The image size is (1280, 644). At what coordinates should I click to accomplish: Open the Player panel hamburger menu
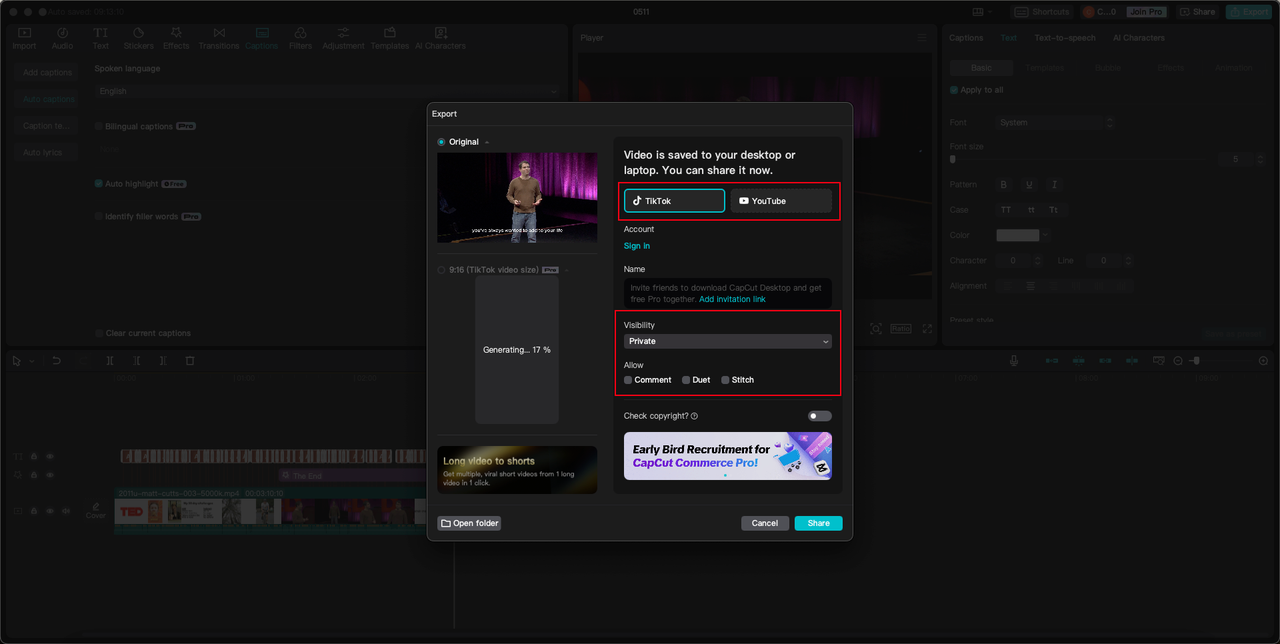click(x=922, y=38)
